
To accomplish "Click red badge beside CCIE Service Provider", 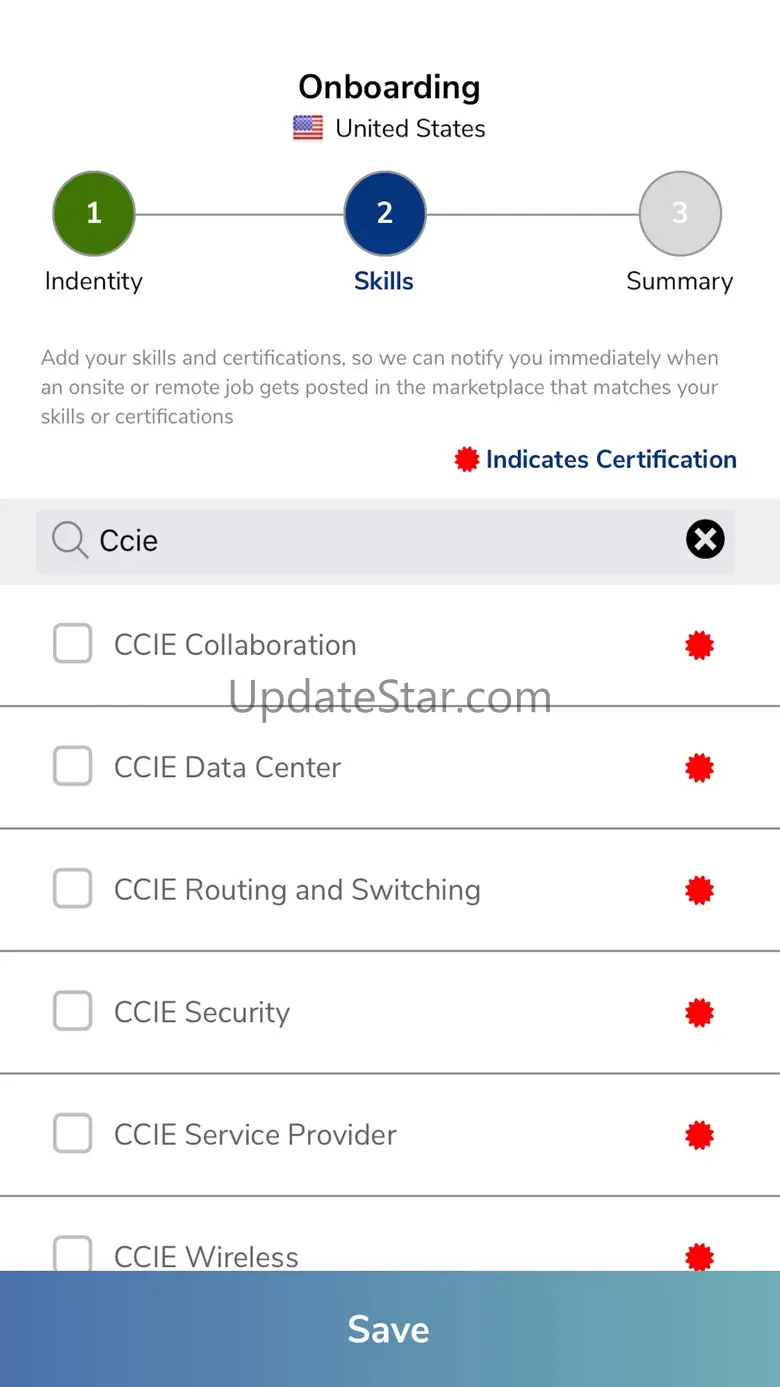I will [699, 1135].
